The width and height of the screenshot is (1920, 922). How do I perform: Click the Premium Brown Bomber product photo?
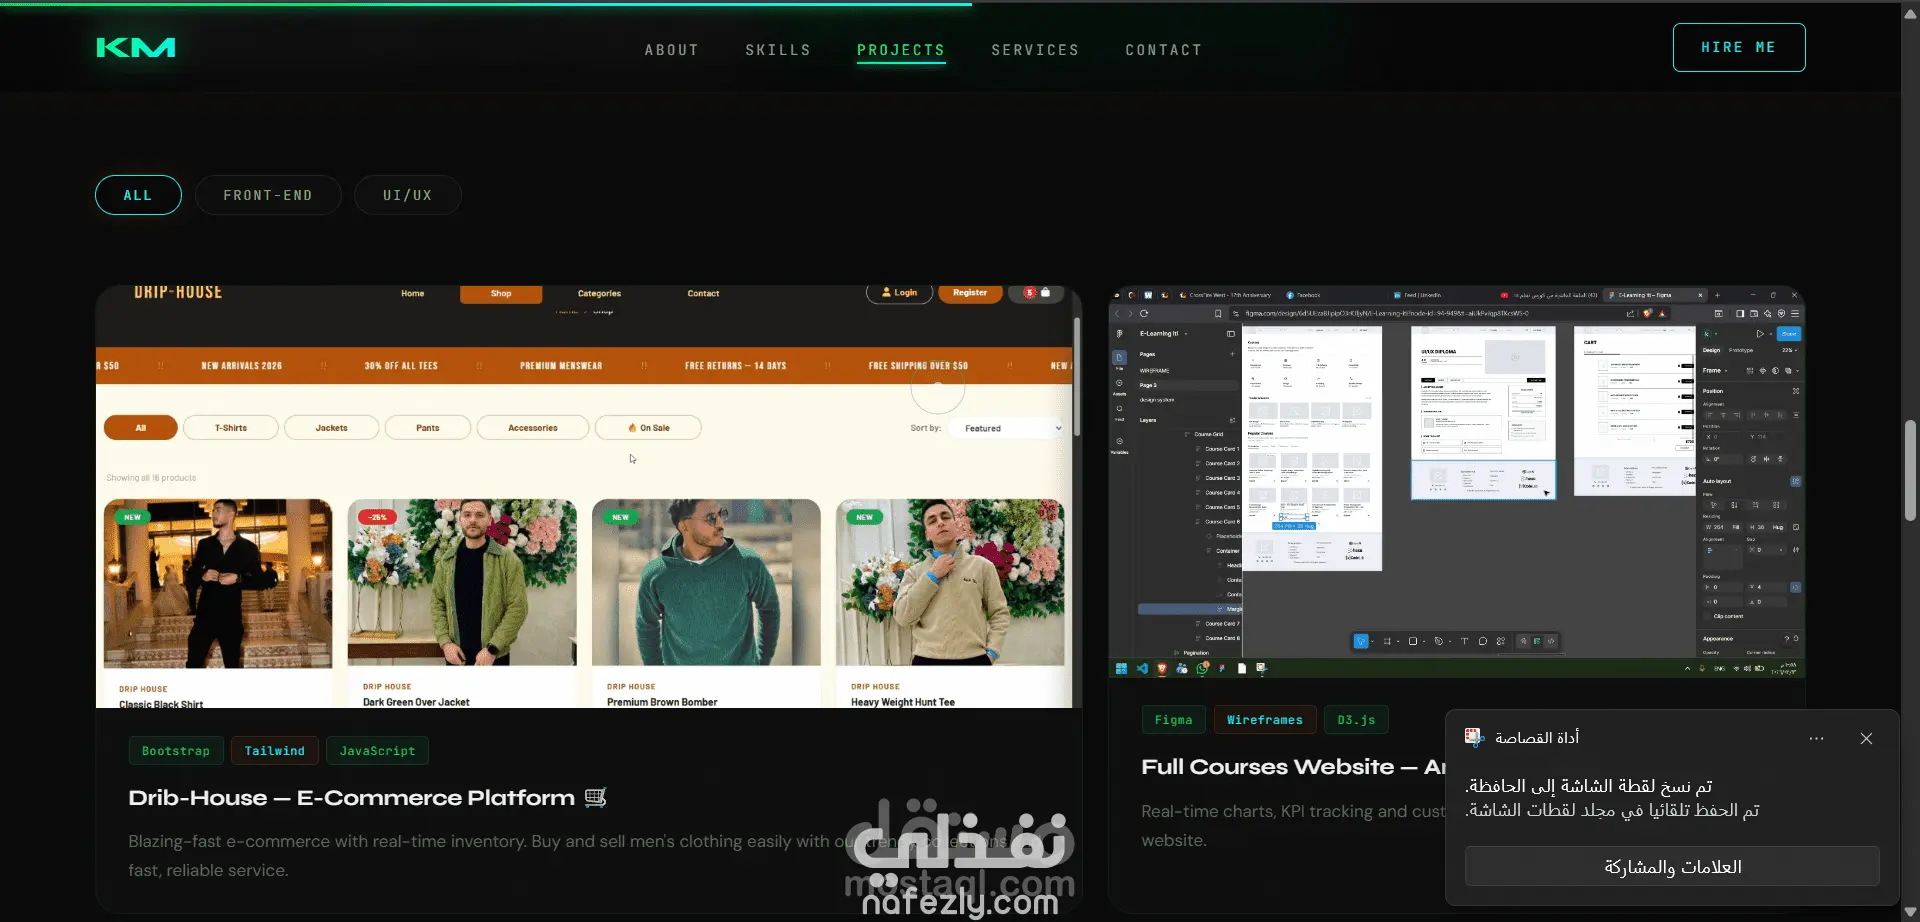pyautogui.click(x=706, y=583)
